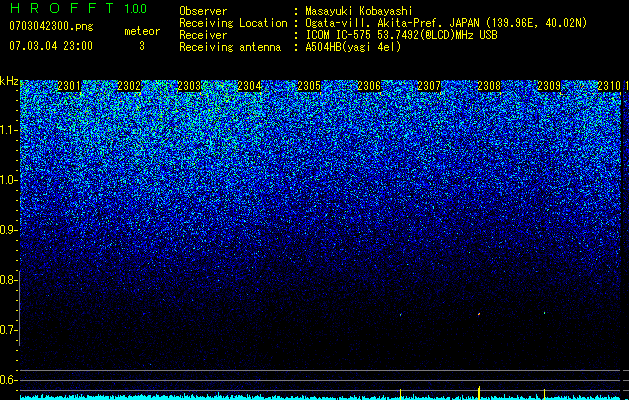Click Ogata-vill. Akita-Pref. JAPAN location text

446,23
